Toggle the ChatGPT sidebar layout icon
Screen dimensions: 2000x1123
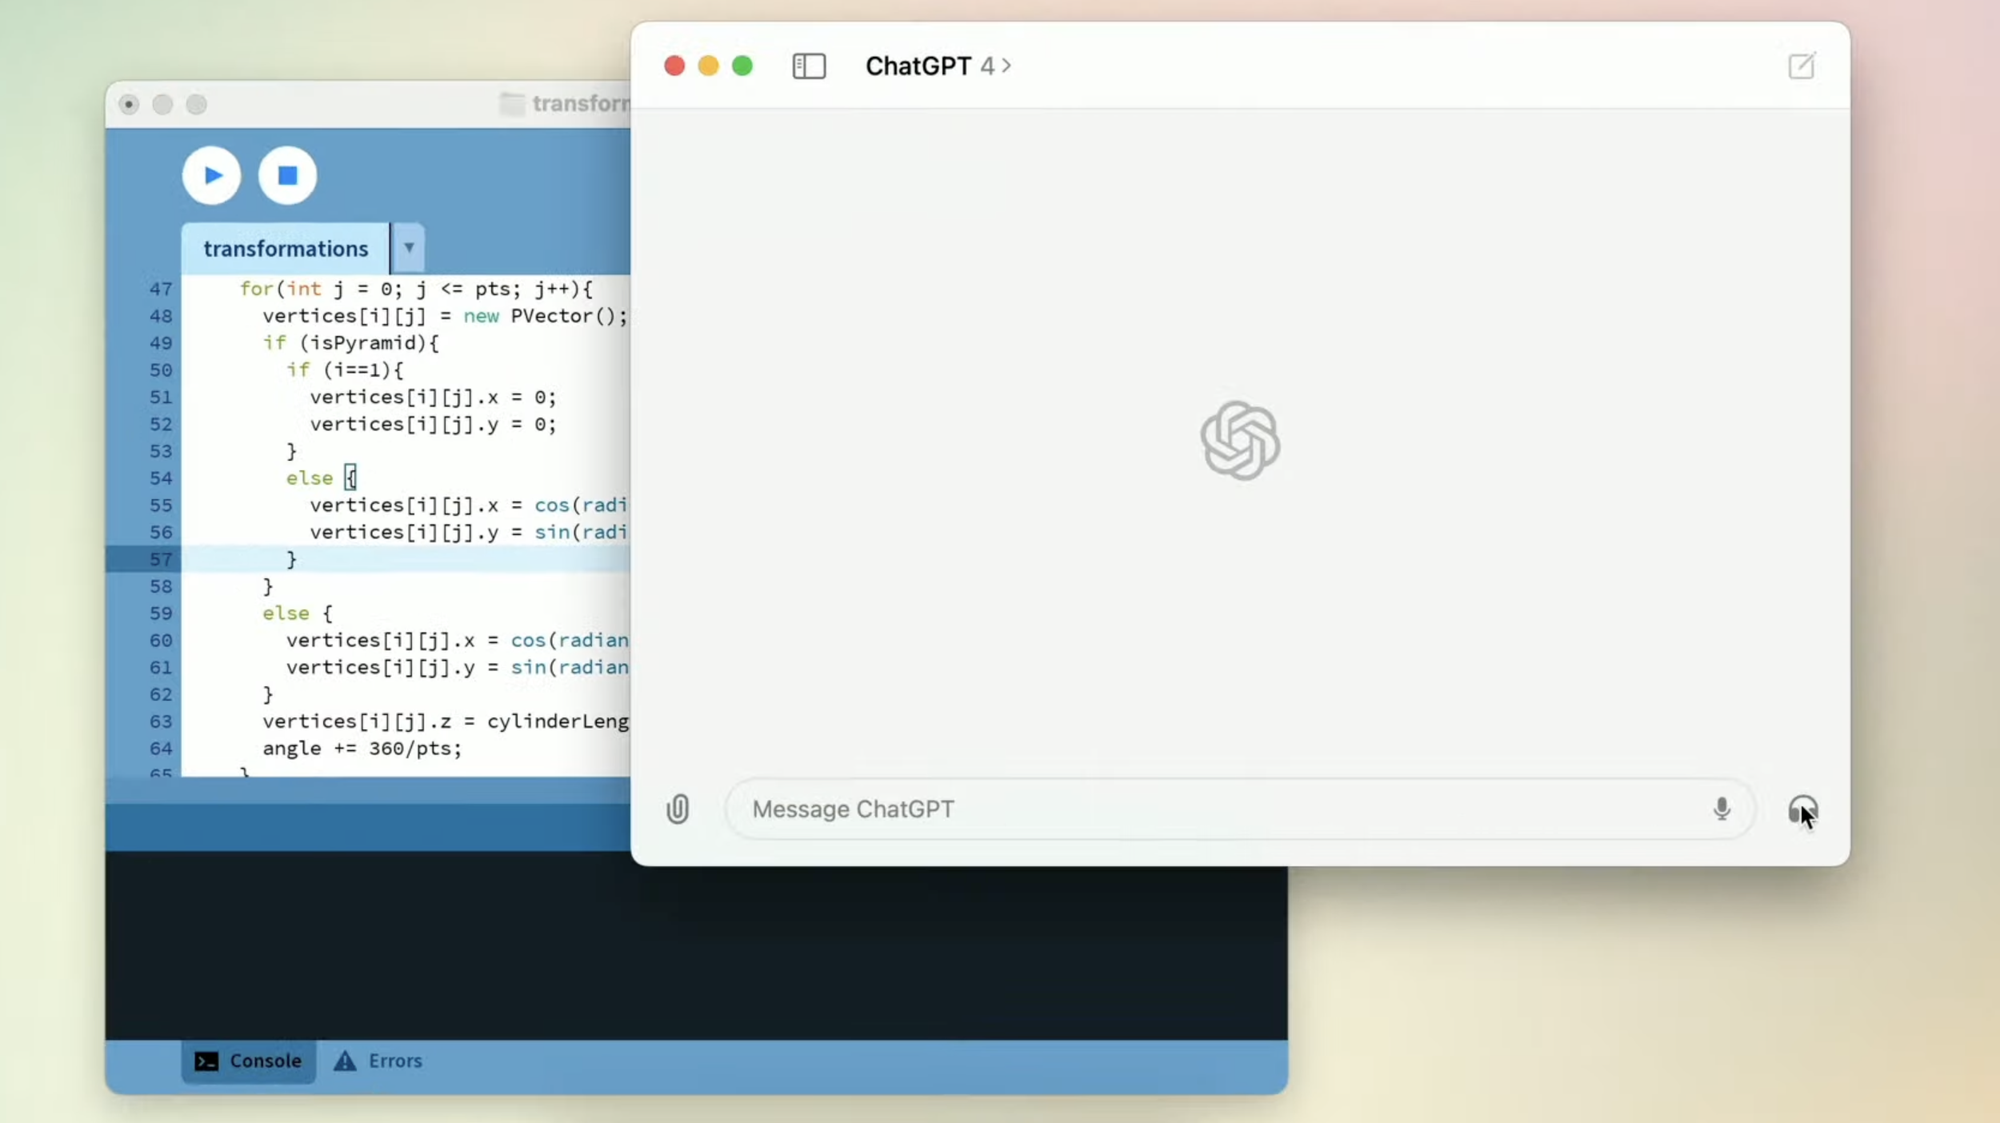point(808,66)
